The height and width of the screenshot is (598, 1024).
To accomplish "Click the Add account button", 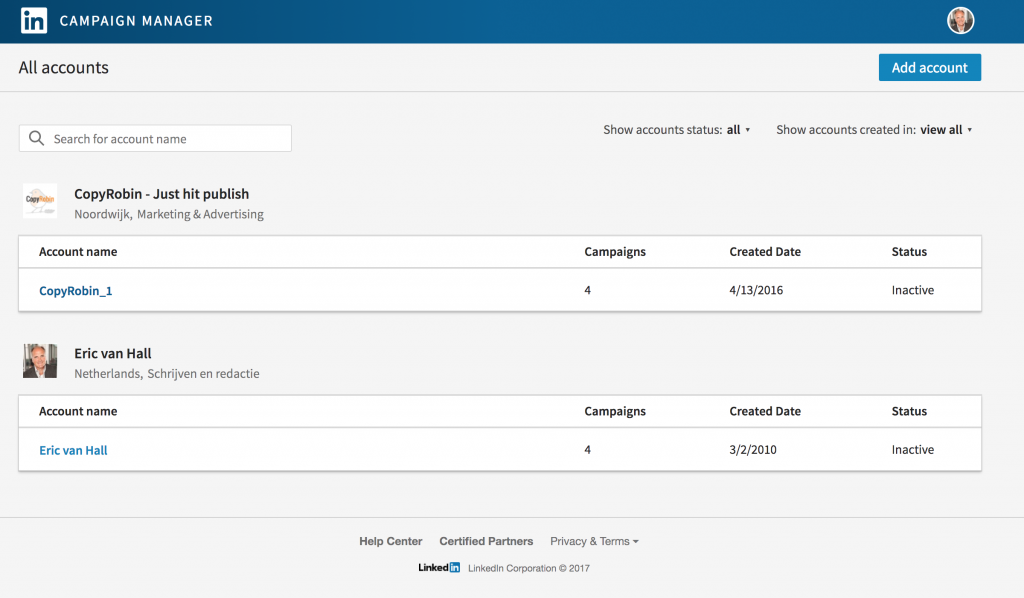I will (x=929, y=67).
